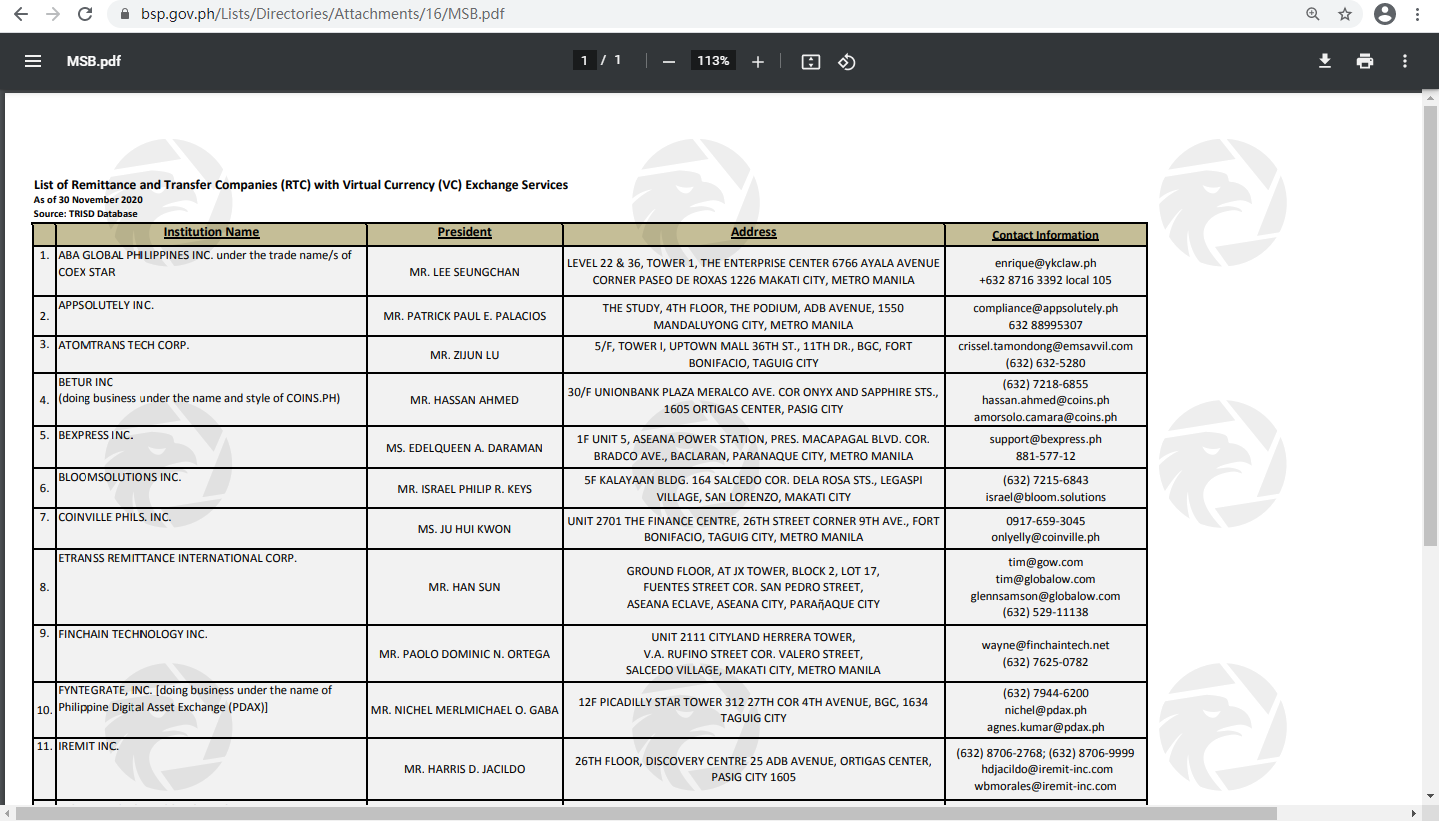Click president MR. HAN SUN
The image size is (1439, 821).
465,587
